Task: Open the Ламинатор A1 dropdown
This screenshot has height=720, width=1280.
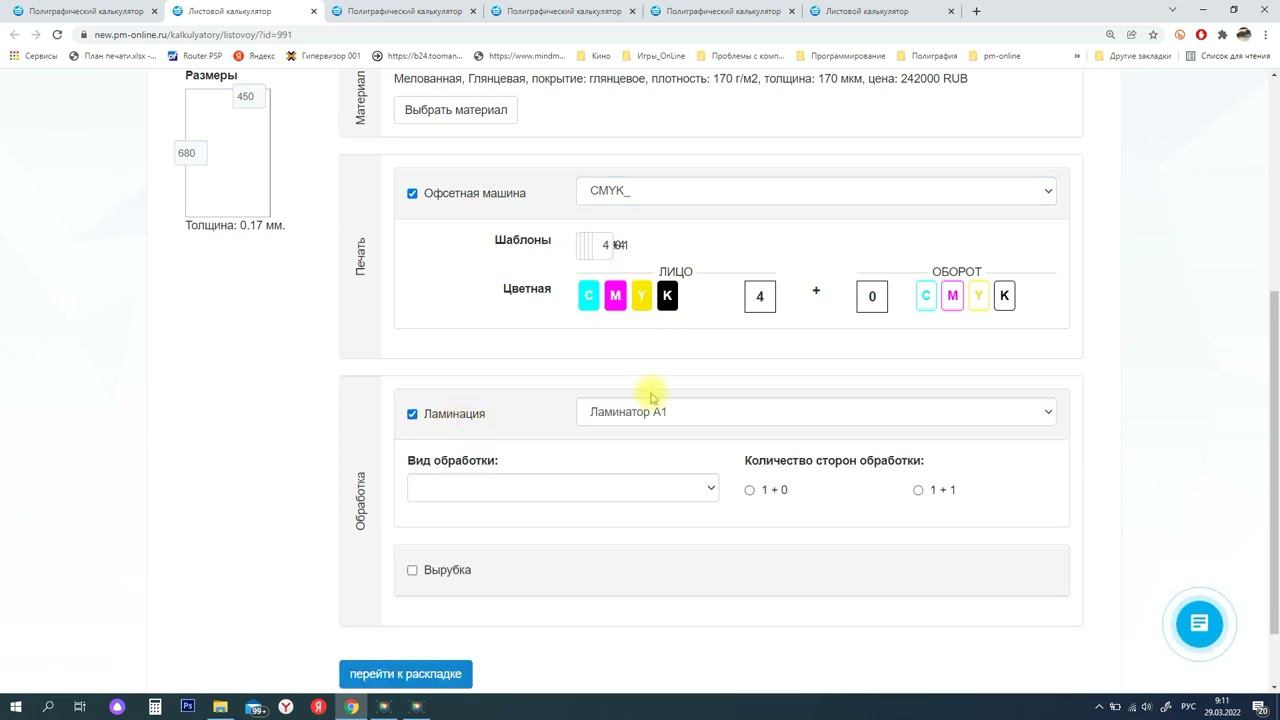Action: coord(816,412)
